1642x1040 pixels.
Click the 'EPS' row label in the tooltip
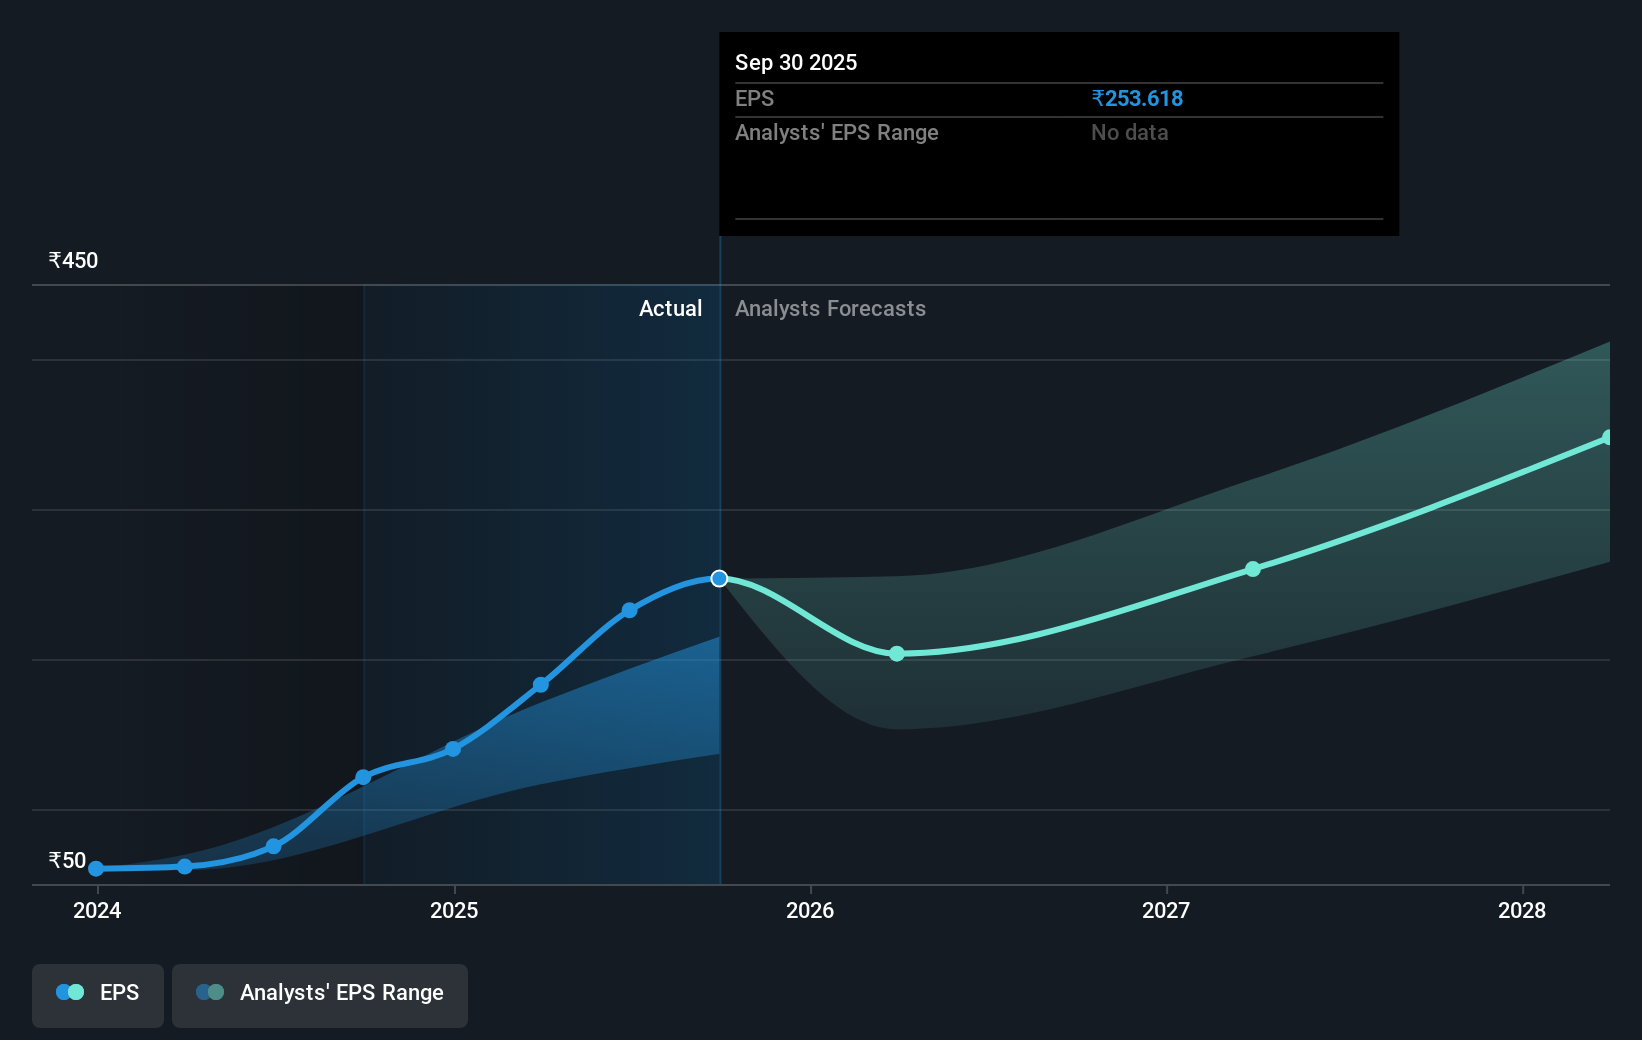point(754,98)
